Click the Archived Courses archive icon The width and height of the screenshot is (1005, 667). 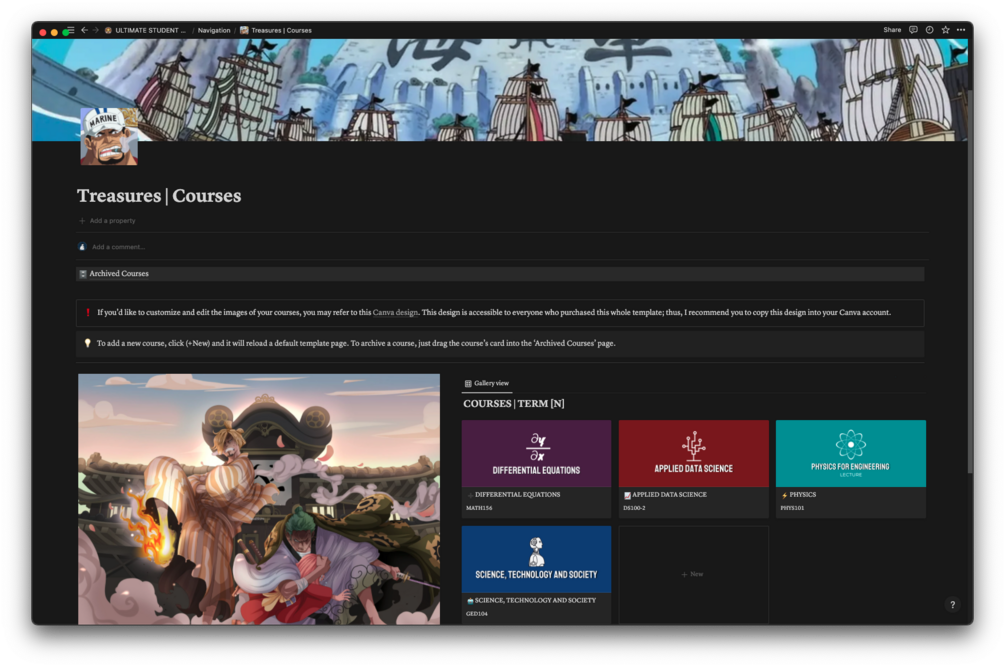pos(83,274)
